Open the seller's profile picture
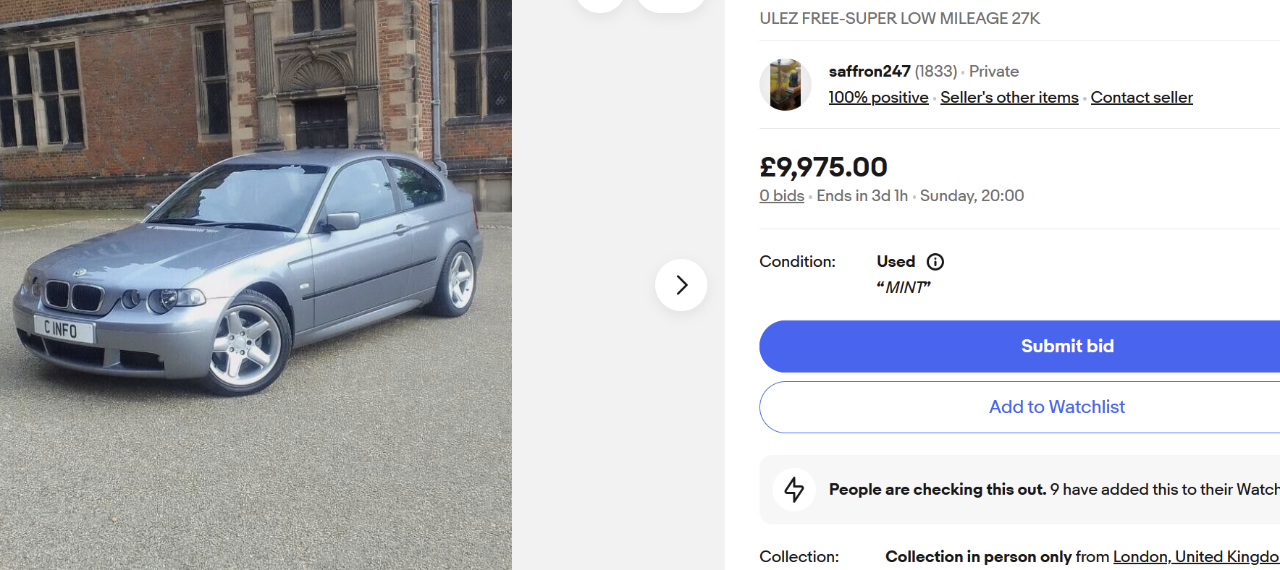Image resolution: width=1280 pixels, height=570 pixels. click(x=785, y=85)
